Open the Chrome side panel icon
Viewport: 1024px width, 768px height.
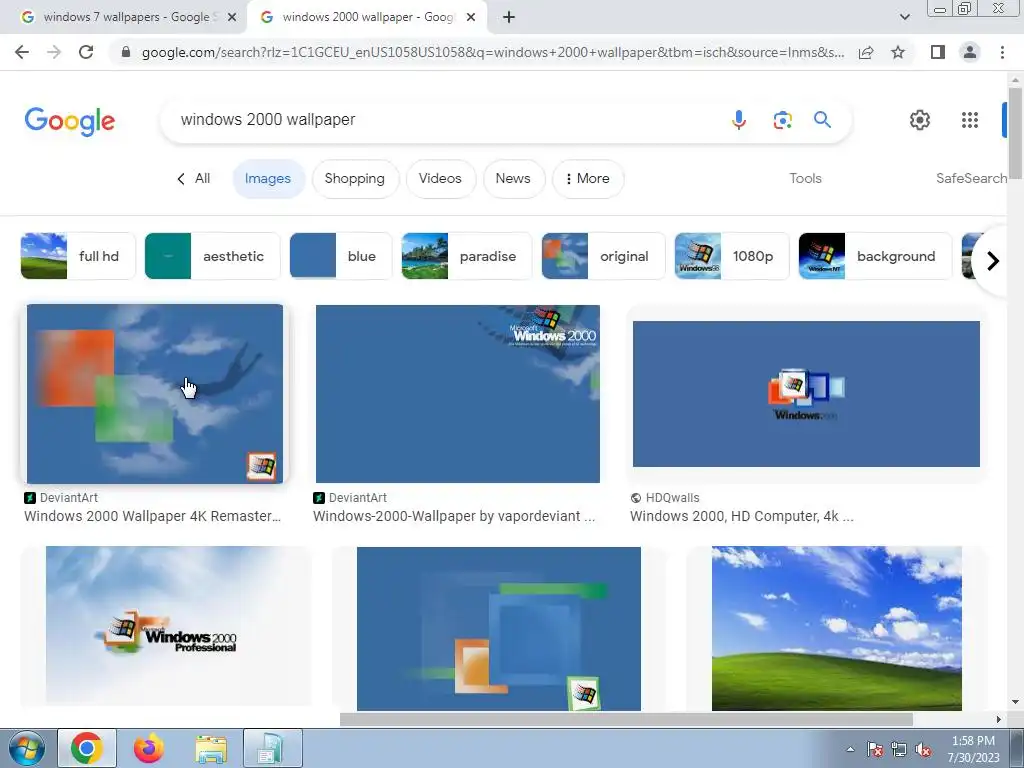[x=938, y=52]
